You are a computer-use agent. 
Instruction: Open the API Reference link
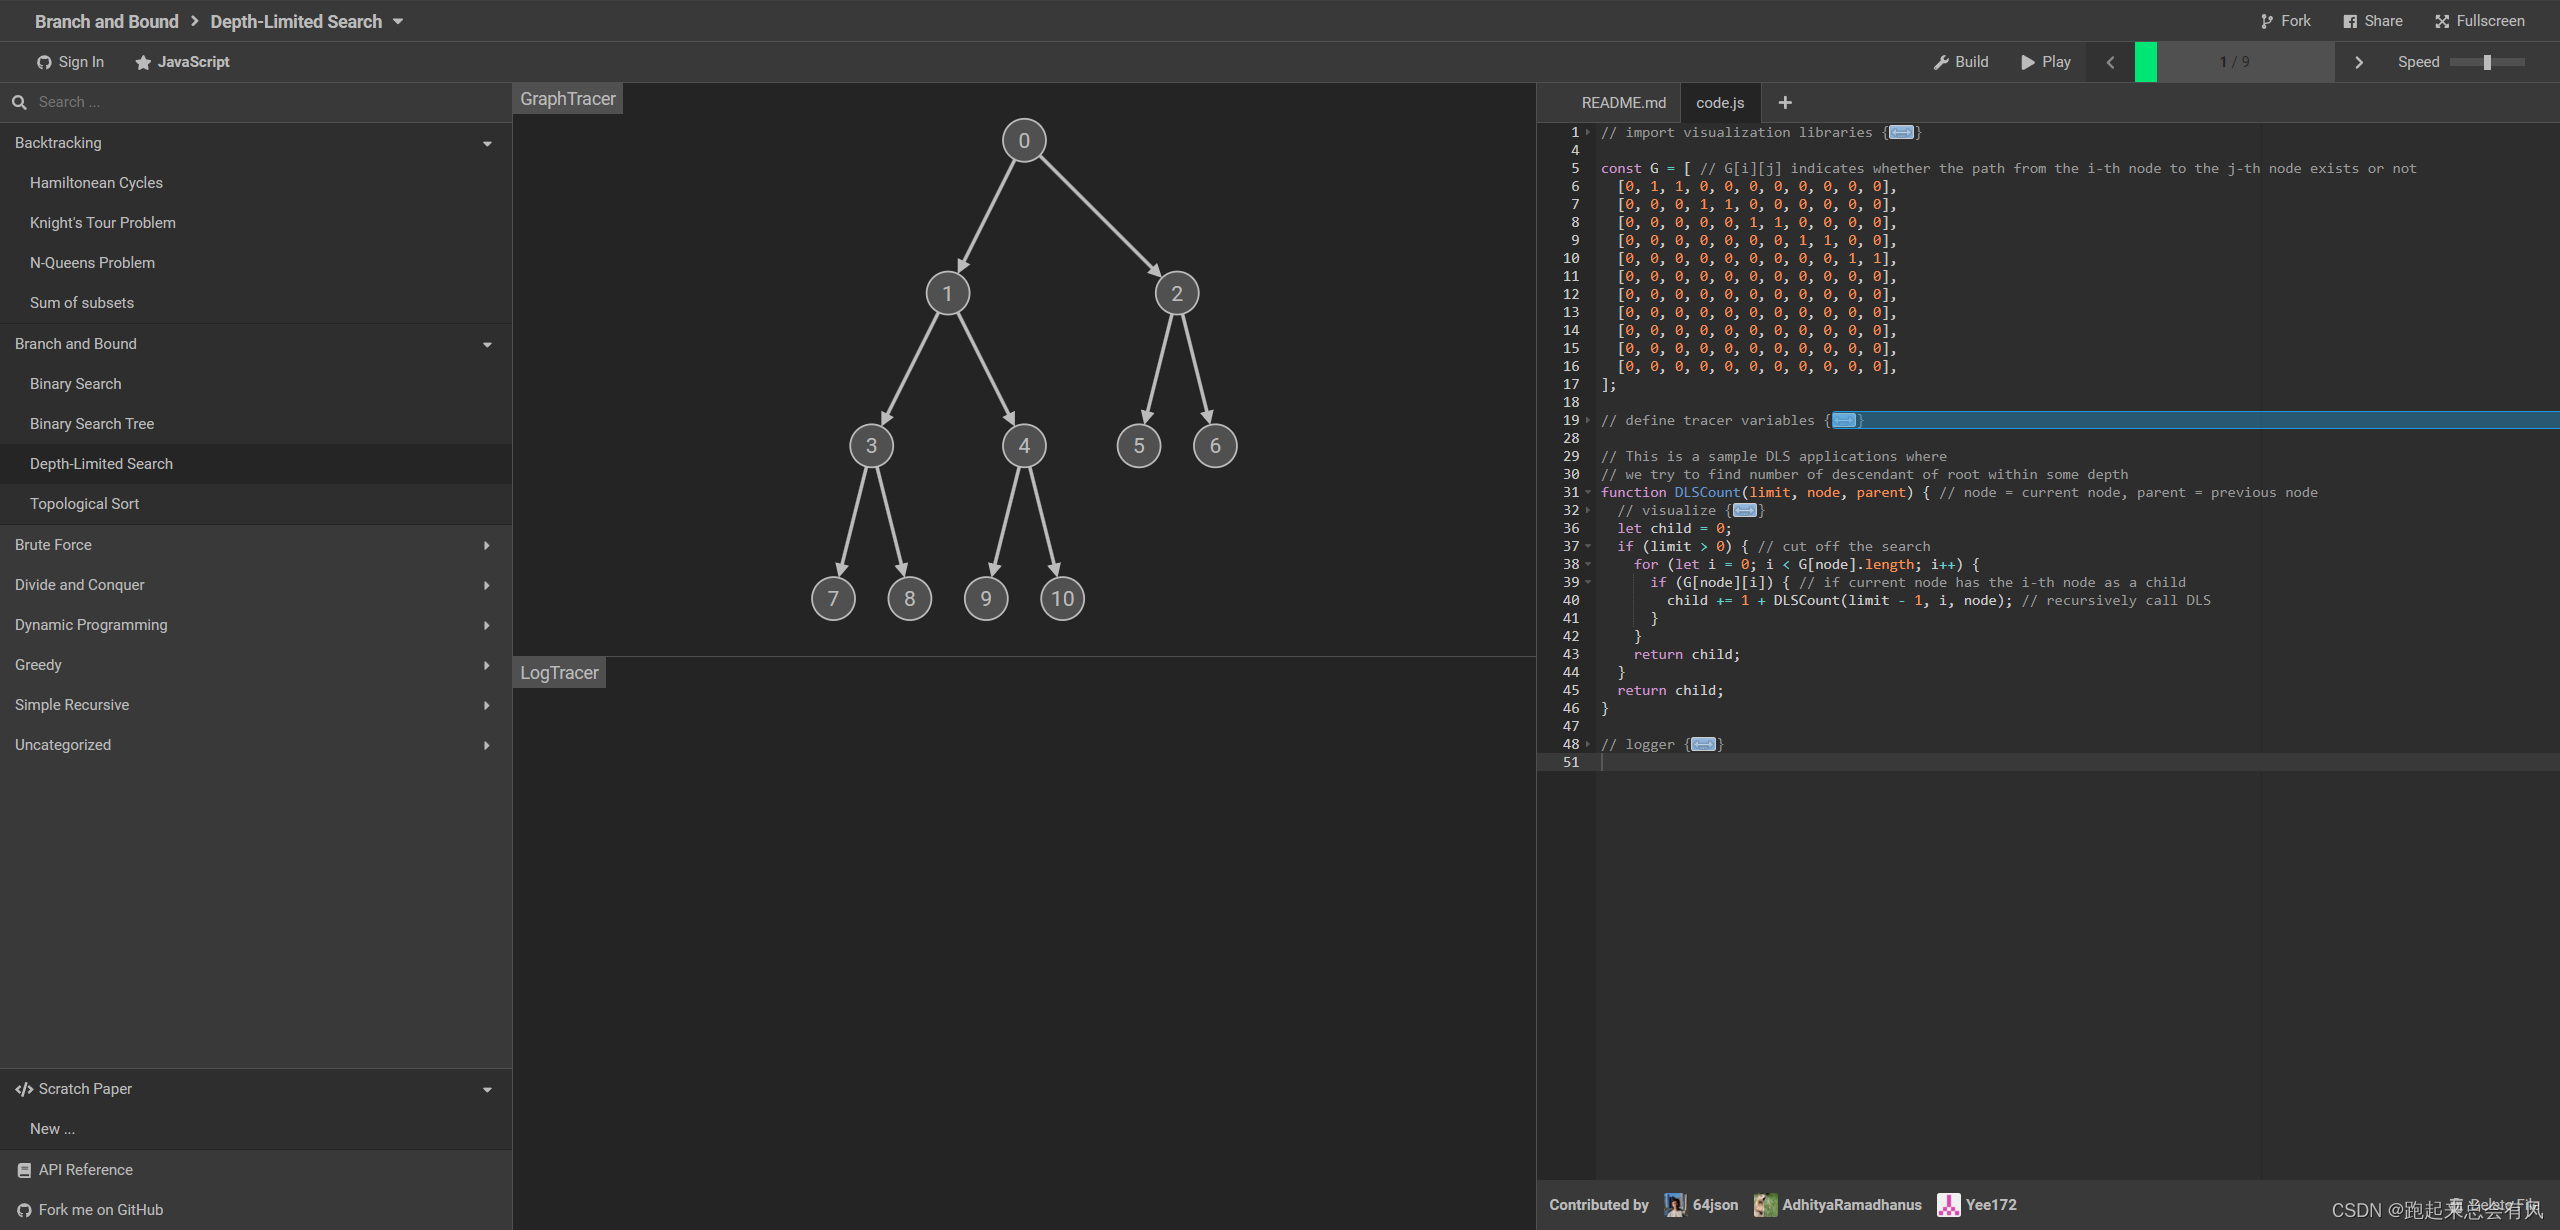(85, 1169)
